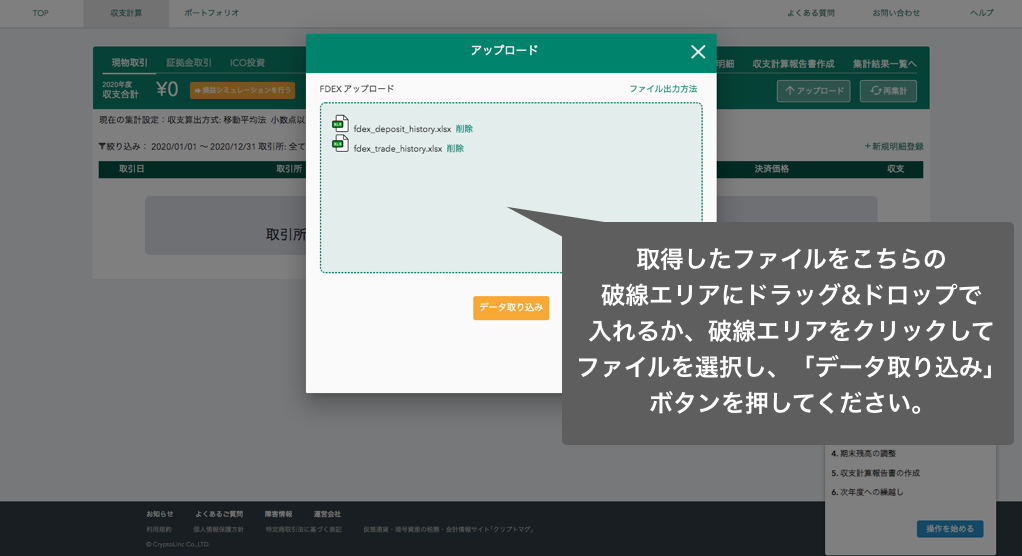Open footer link 障害情報
Viewport: 1022px width, 556px height.
point(278,514)
